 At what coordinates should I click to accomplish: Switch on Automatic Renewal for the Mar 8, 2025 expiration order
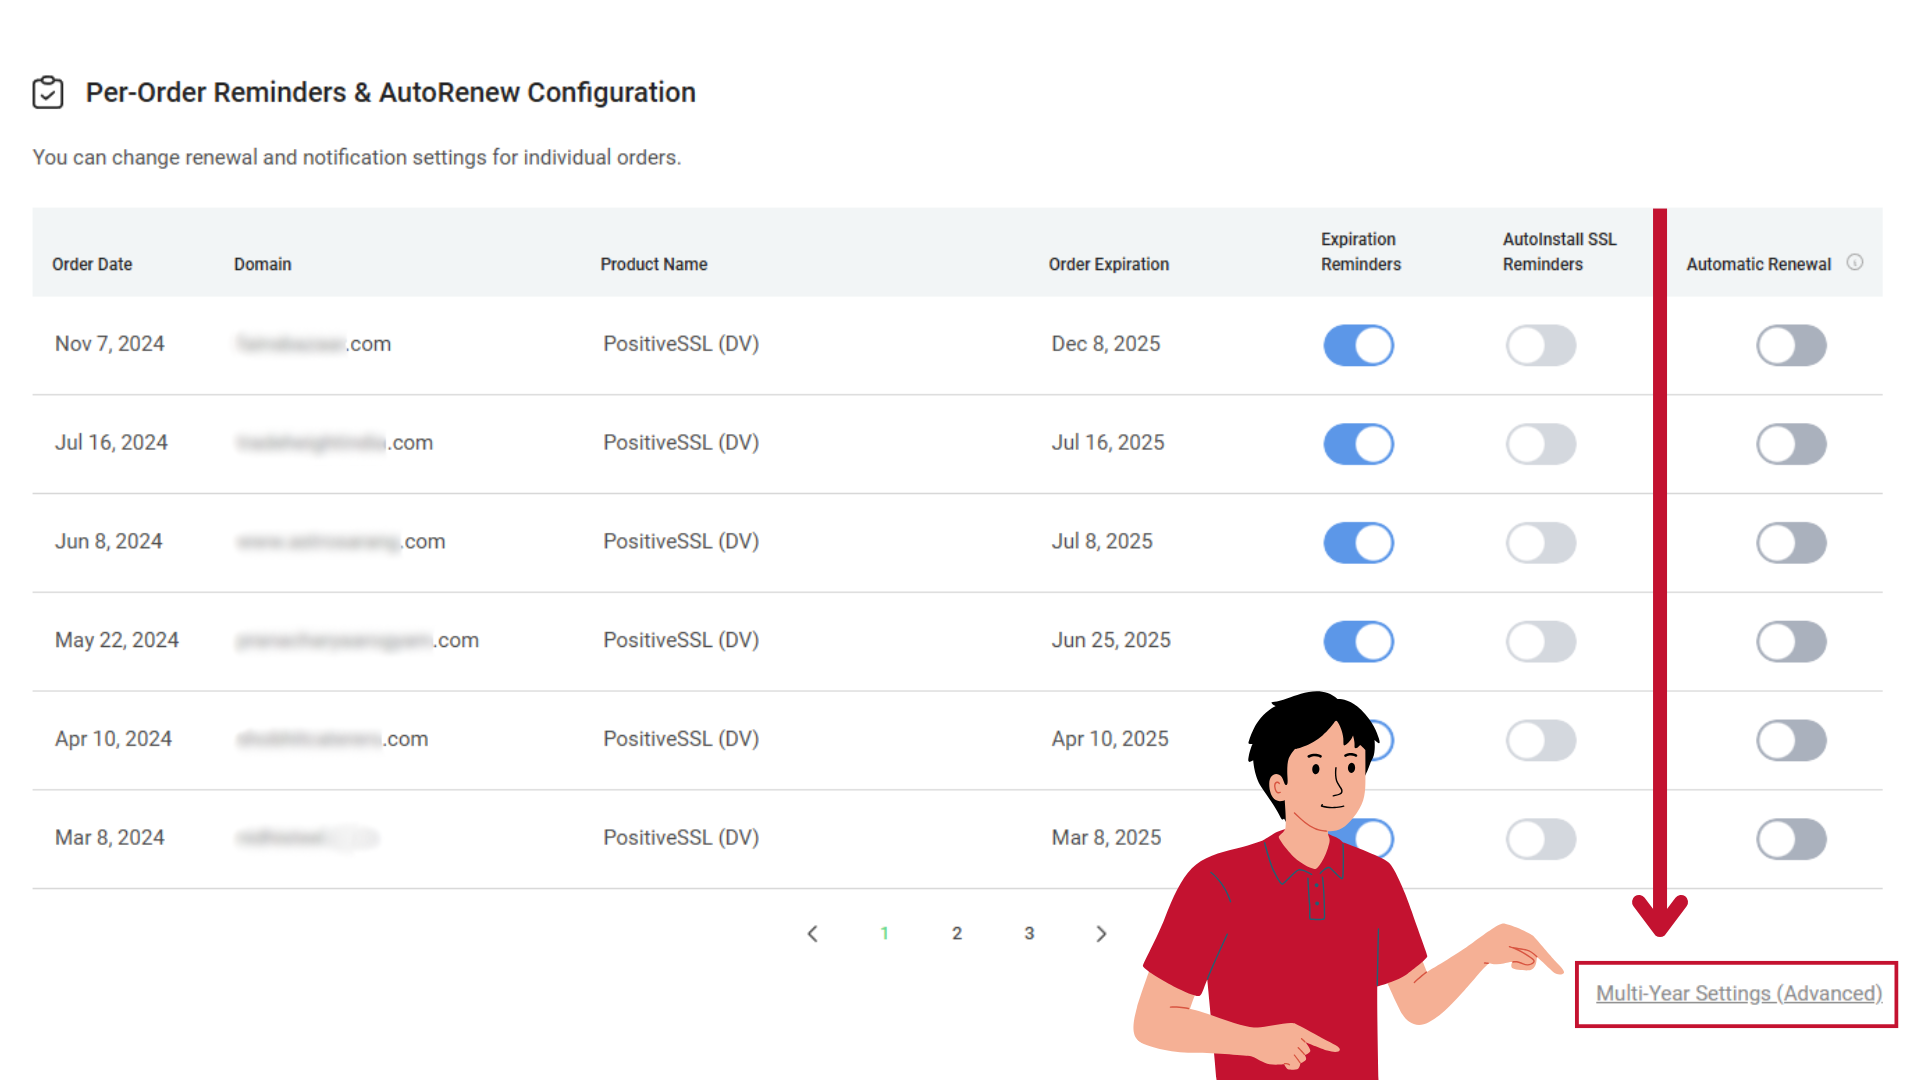1791,839
